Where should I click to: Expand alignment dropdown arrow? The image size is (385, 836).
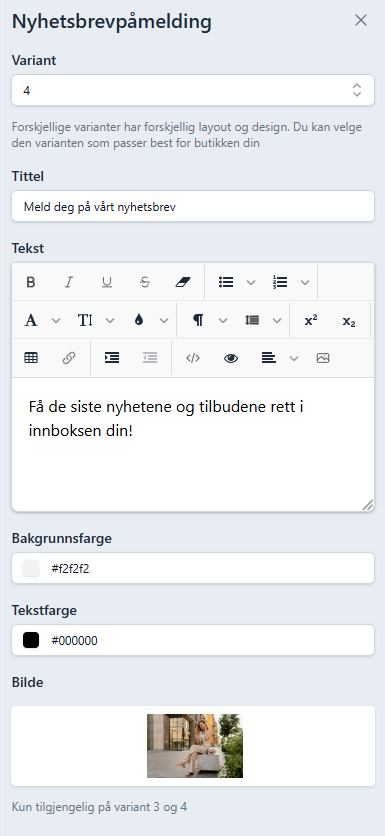294,358
